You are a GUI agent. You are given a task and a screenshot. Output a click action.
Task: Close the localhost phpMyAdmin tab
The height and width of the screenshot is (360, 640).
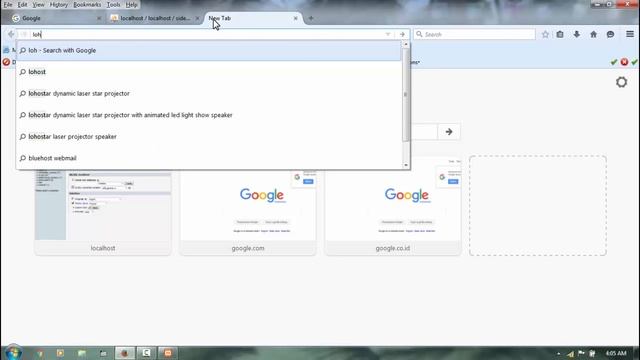(x=197, y=18)
